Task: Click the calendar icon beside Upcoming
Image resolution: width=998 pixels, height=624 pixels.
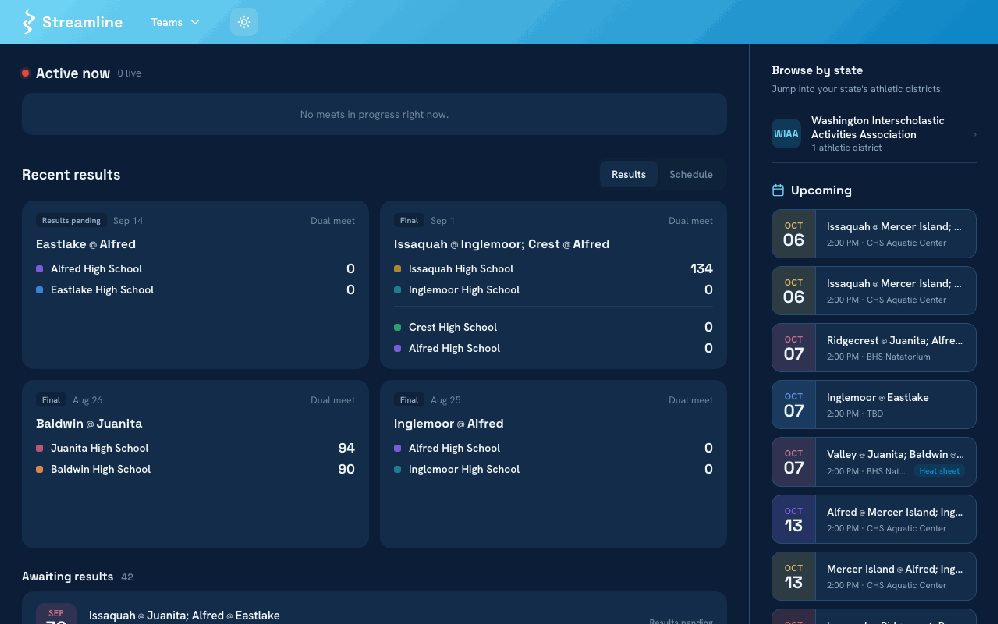Action: pos(778,190)
